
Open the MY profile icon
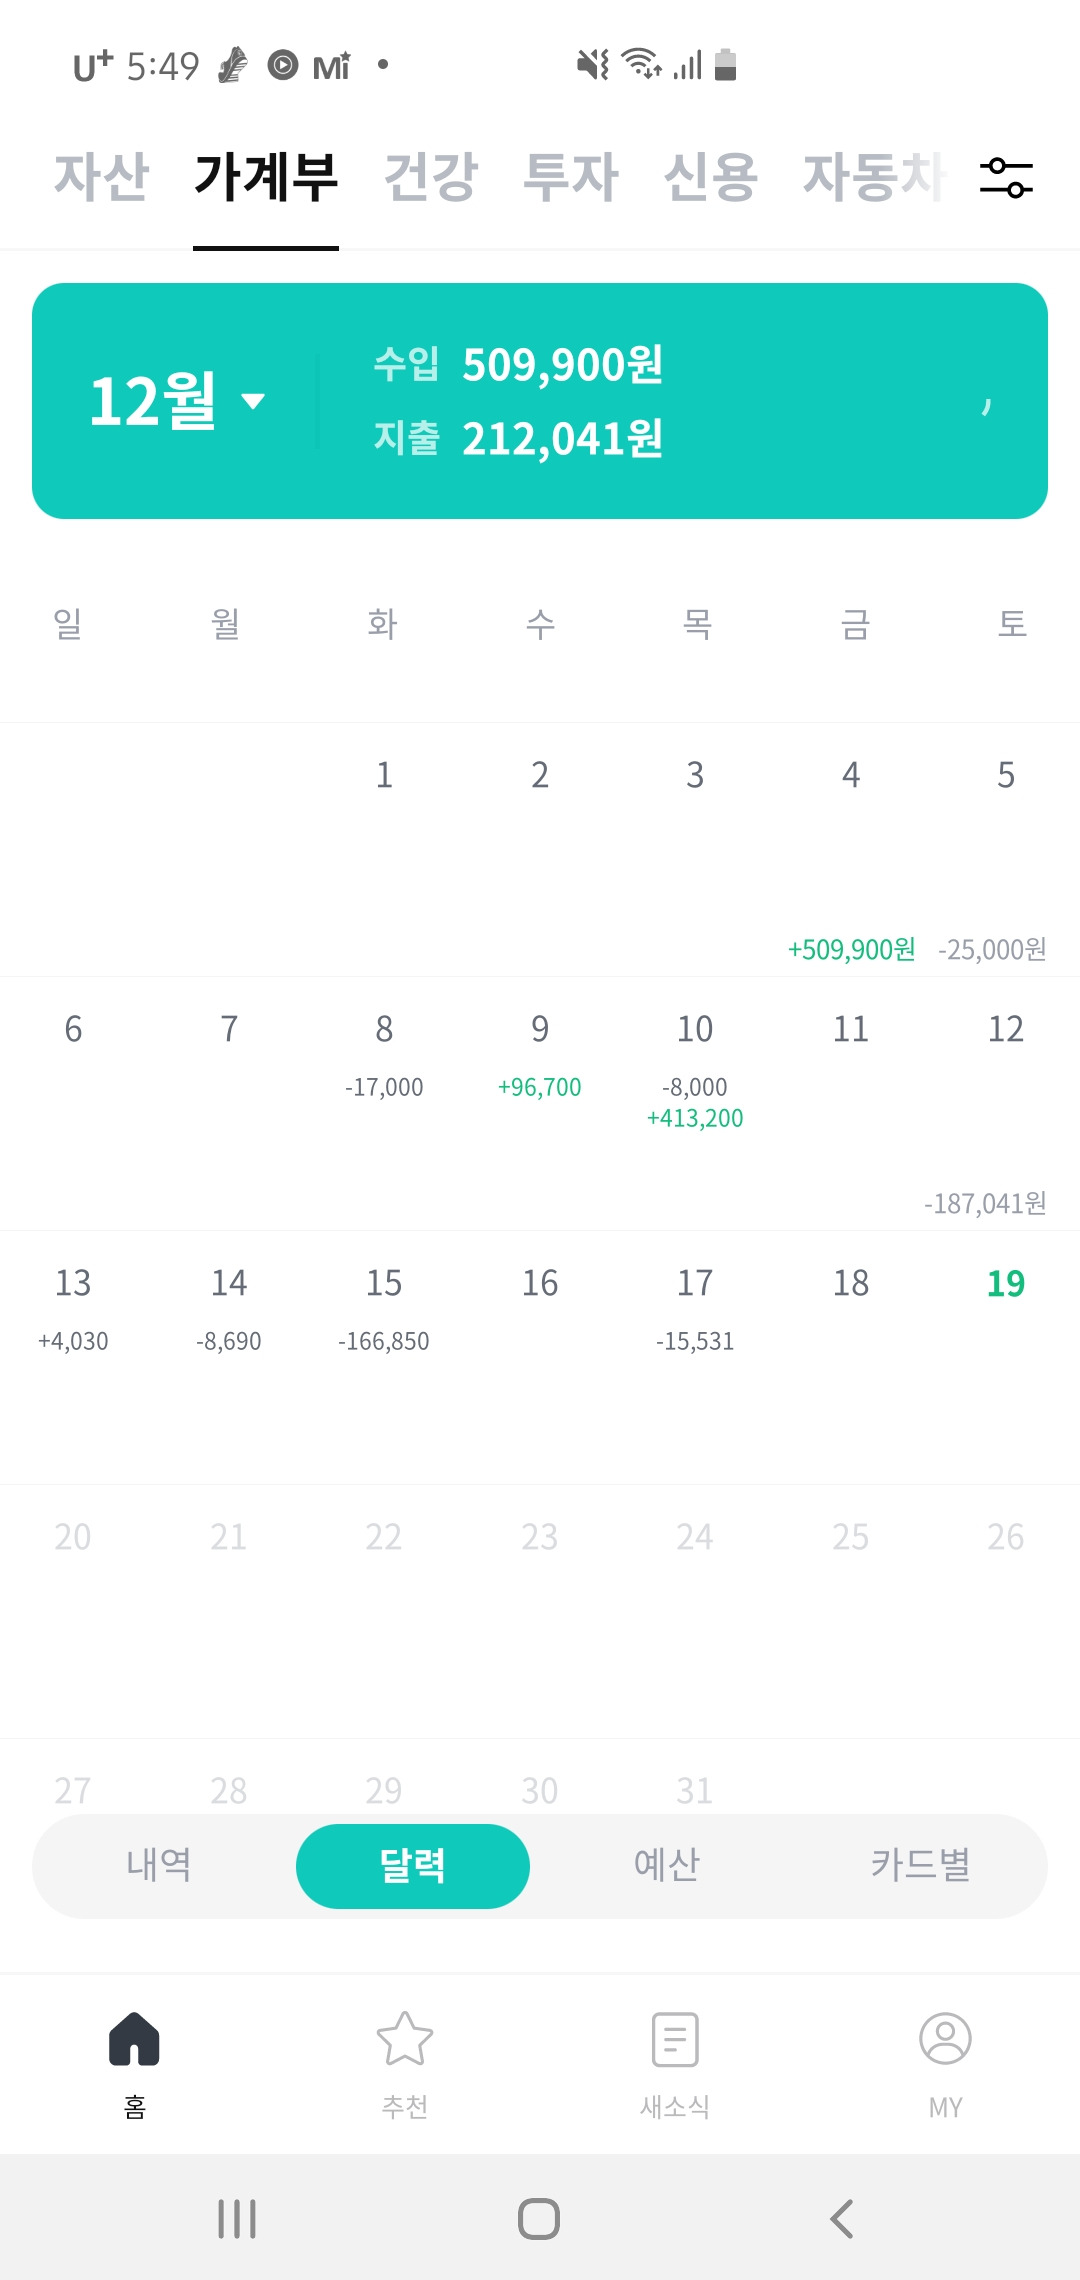[x=945, y=2039]
